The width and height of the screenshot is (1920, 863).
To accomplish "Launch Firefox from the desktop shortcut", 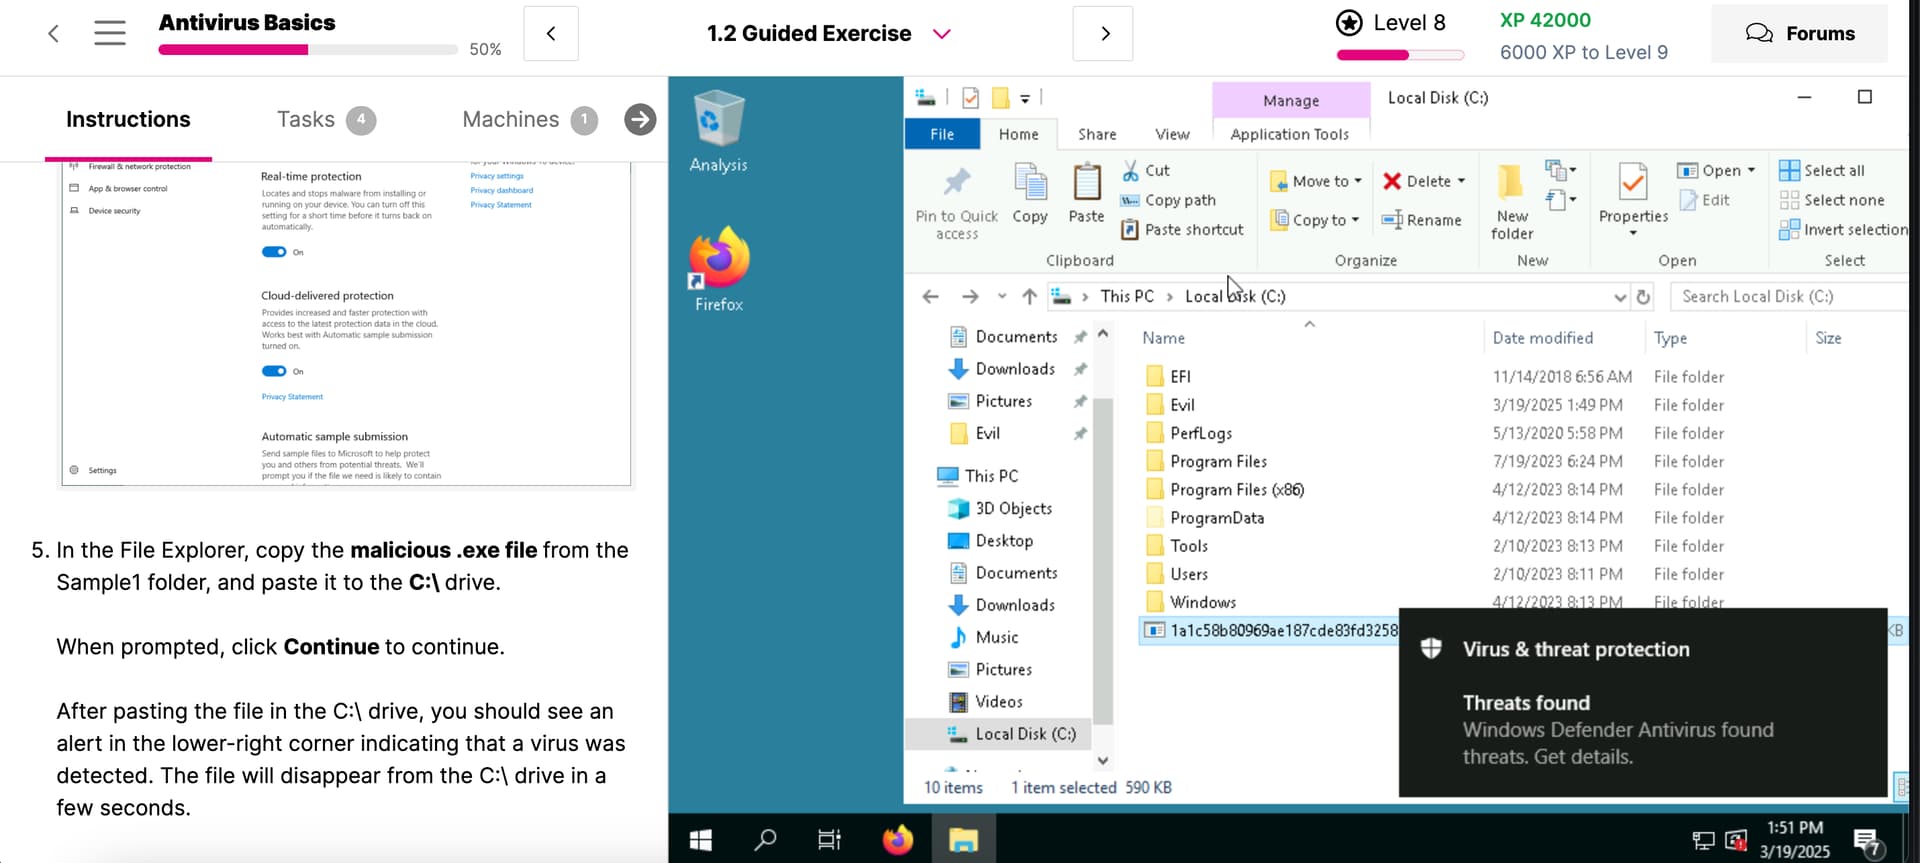I will [x=719, y=269].
